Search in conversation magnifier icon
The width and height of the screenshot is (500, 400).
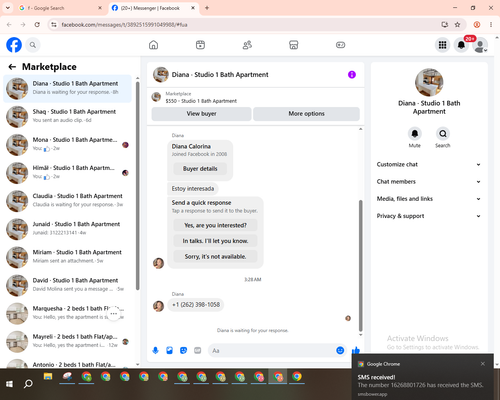coord(443,134)
